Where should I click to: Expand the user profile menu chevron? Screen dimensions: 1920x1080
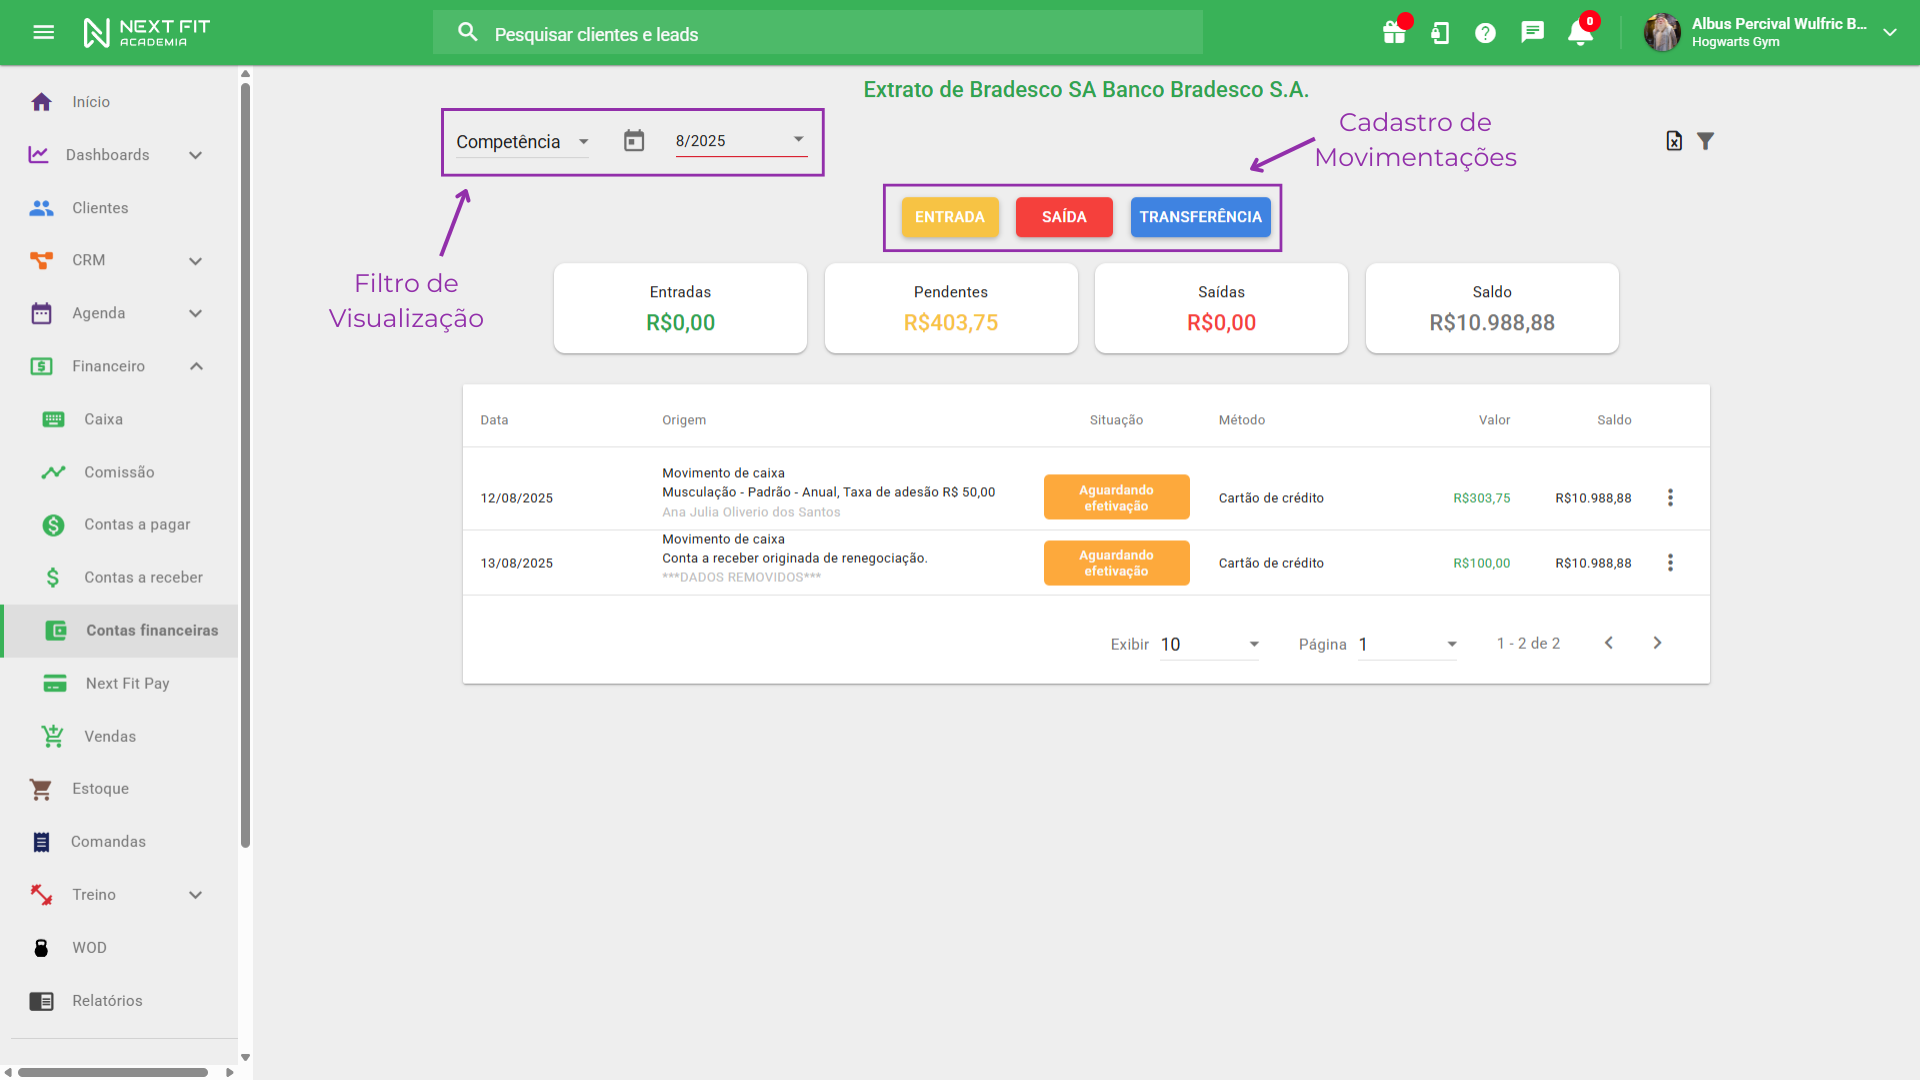tap(1890, 33)
